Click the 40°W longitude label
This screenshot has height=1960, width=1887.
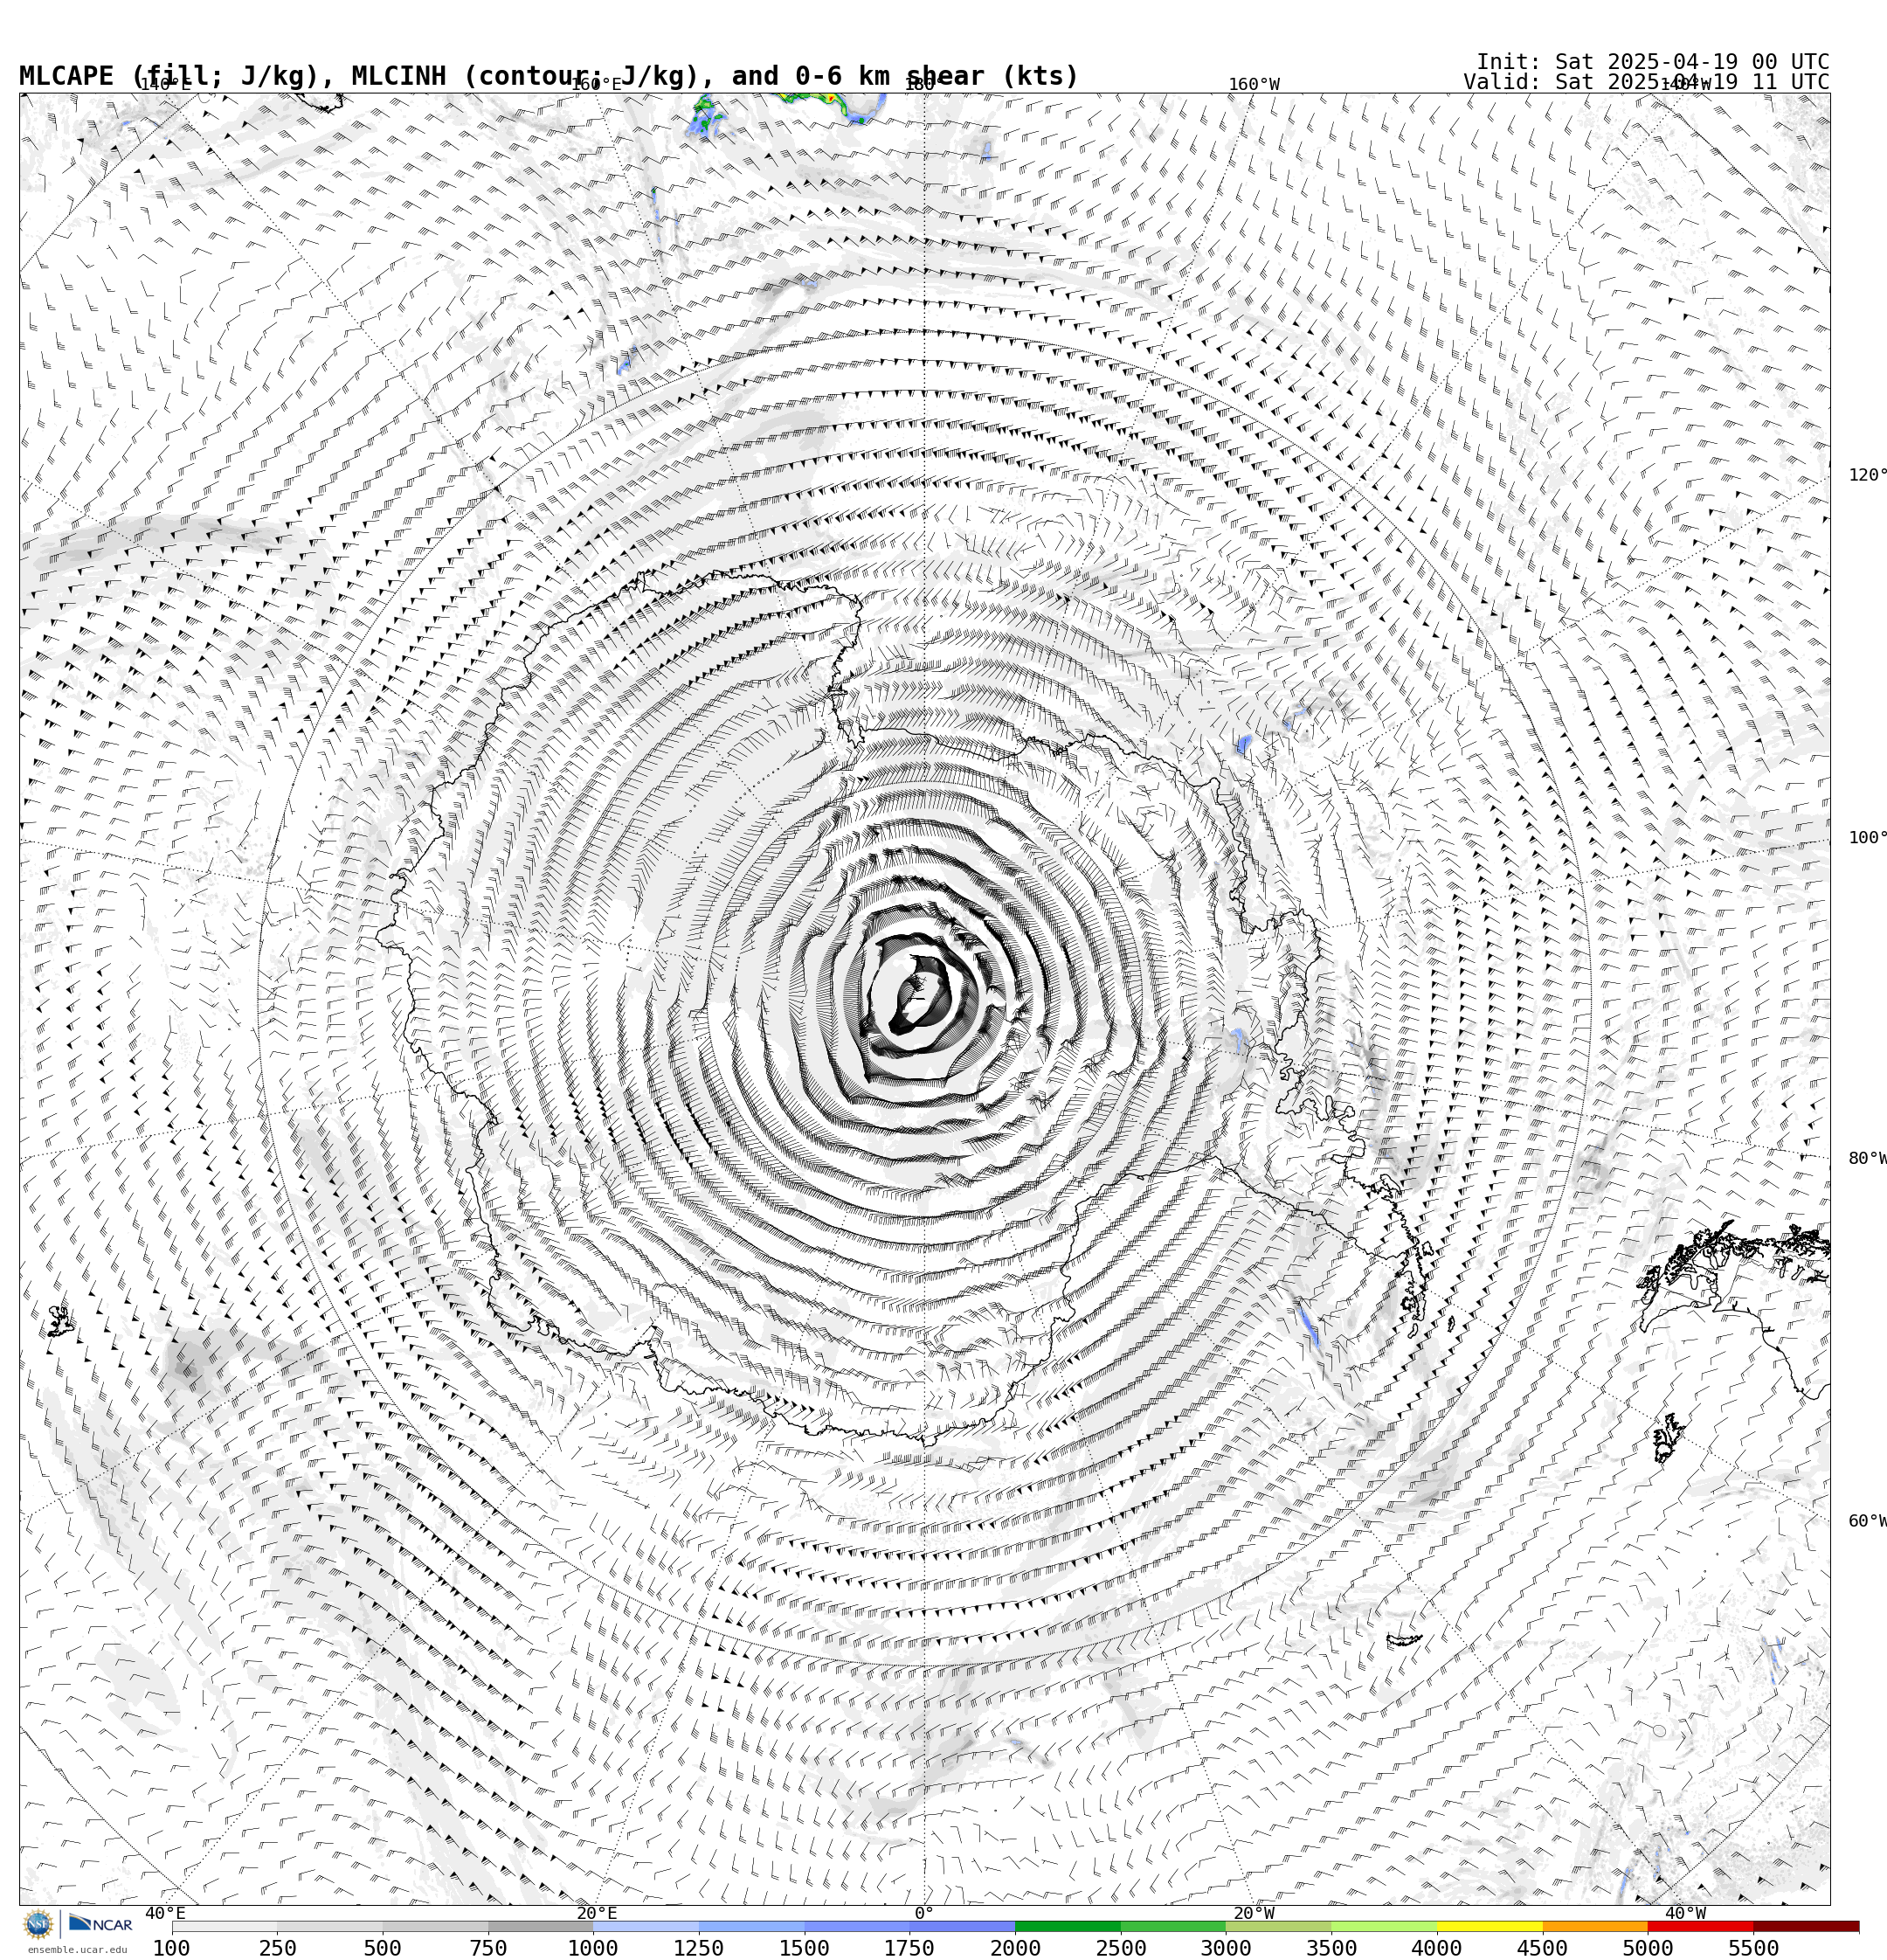coord(1685,1913)
